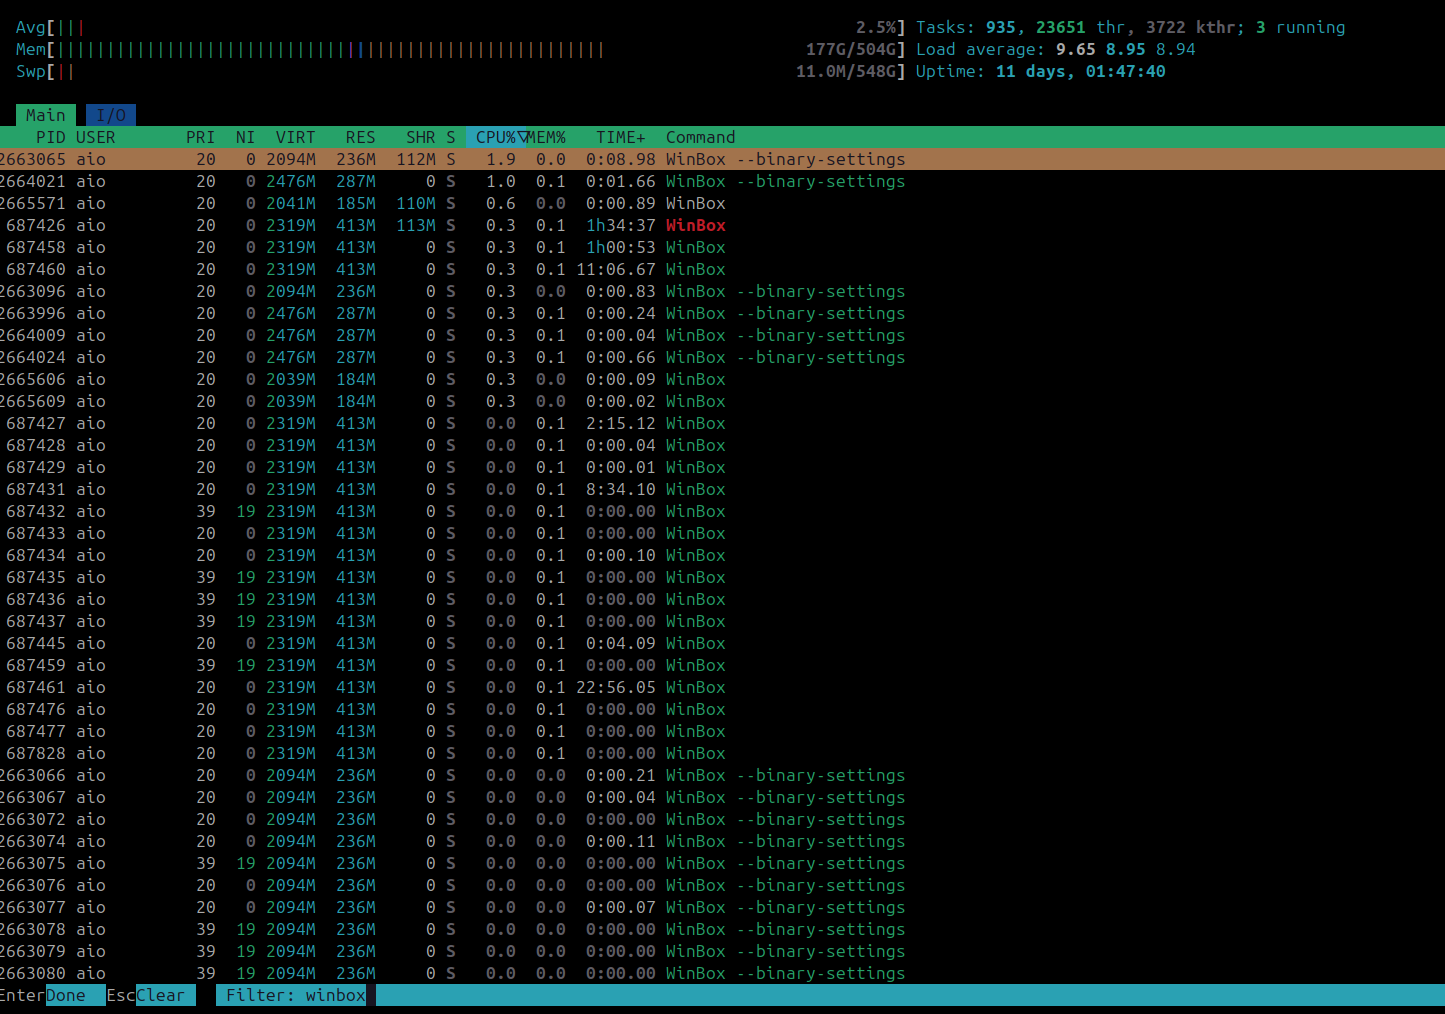Image resolution: width=1445 pixels, height=1014 pixels.
Task: Highlight process row 2663079
Action: [722, 951]
